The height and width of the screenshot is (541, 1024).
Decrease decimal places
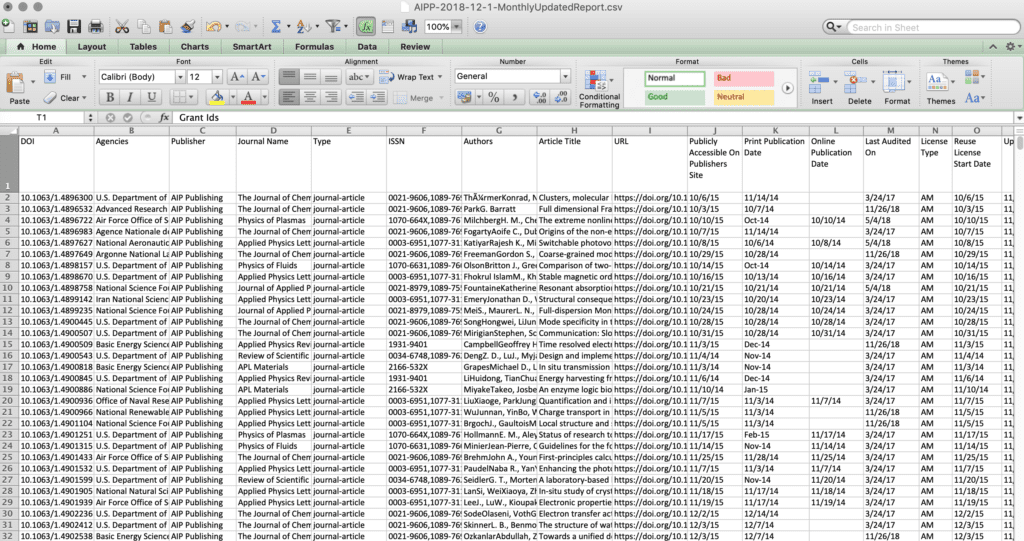point(561,97)
